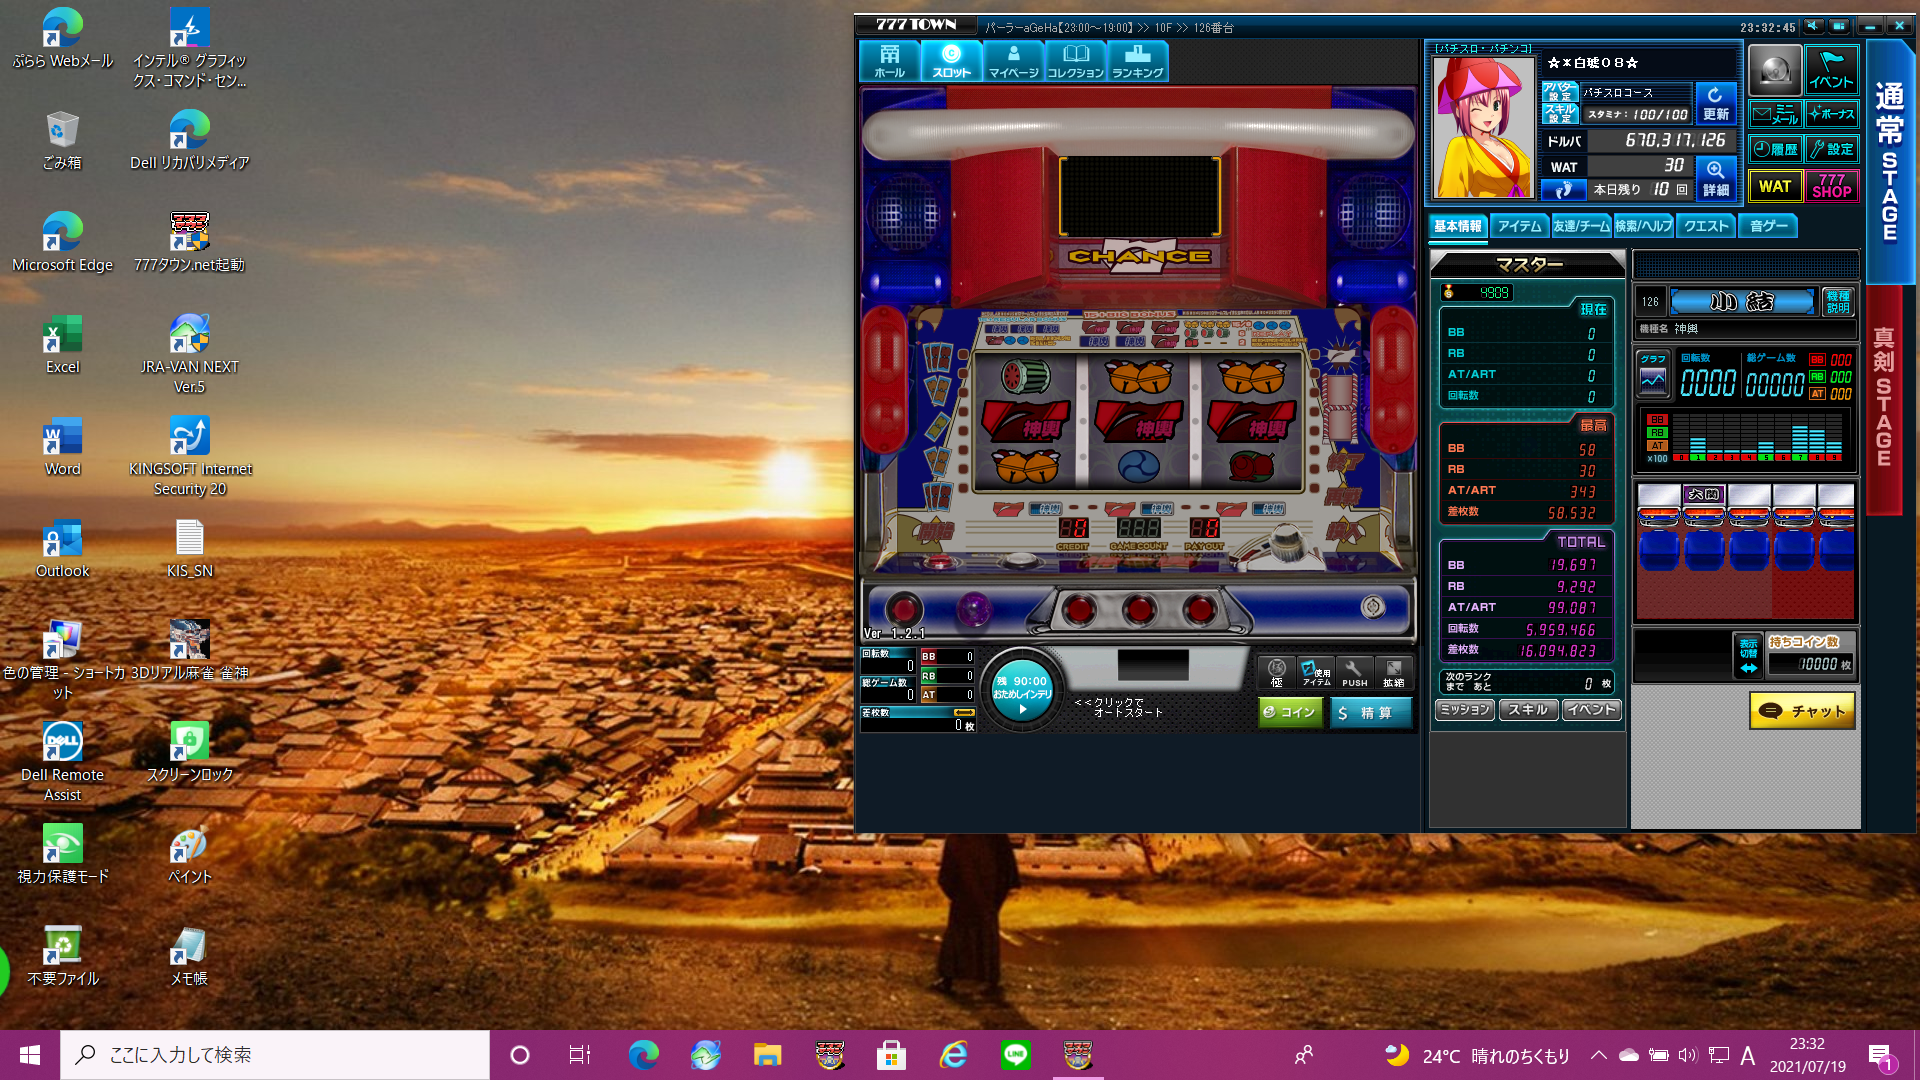
Task: Open the ランキング navigation tab
Action: click(1137, 61)
